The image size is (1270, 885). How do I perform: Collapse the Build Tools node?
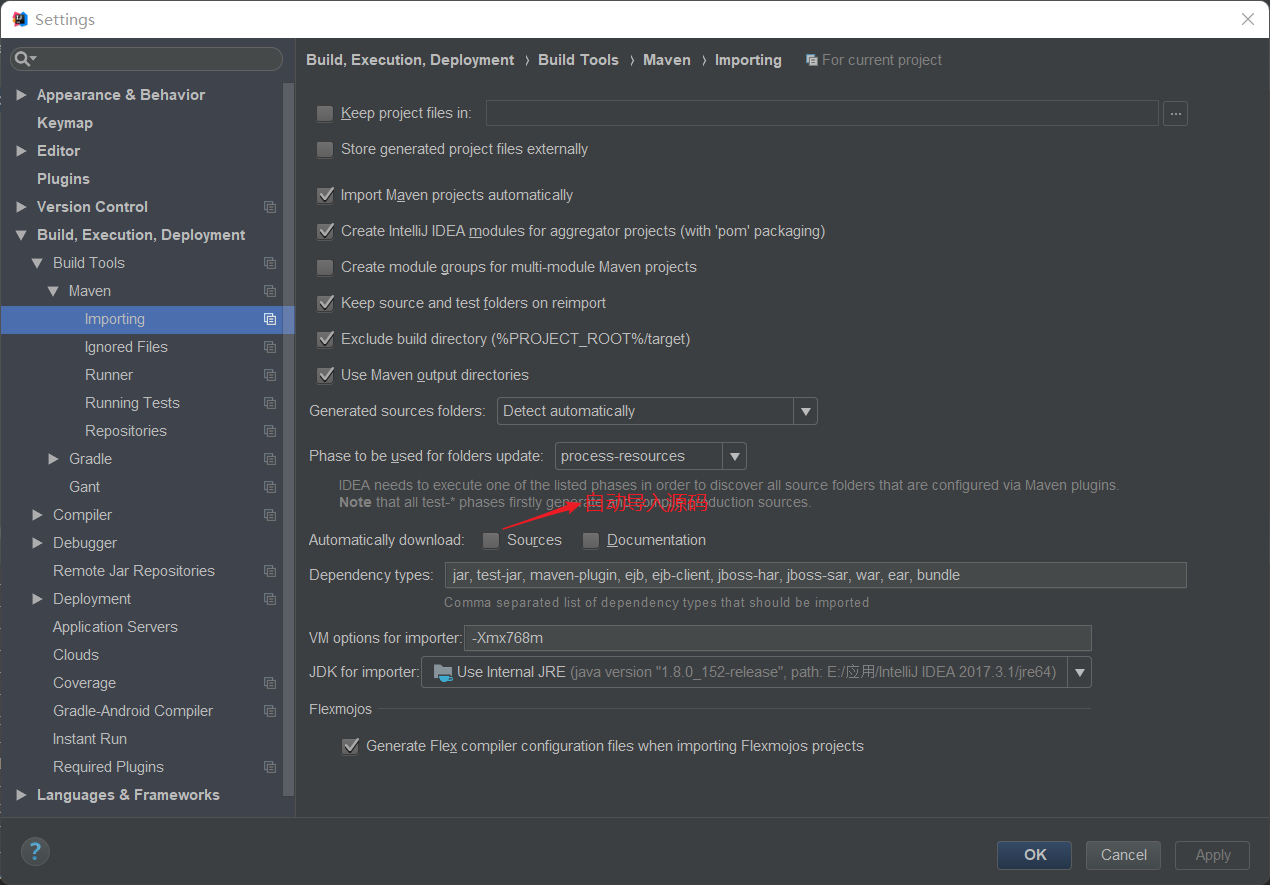tap(38, 263)
